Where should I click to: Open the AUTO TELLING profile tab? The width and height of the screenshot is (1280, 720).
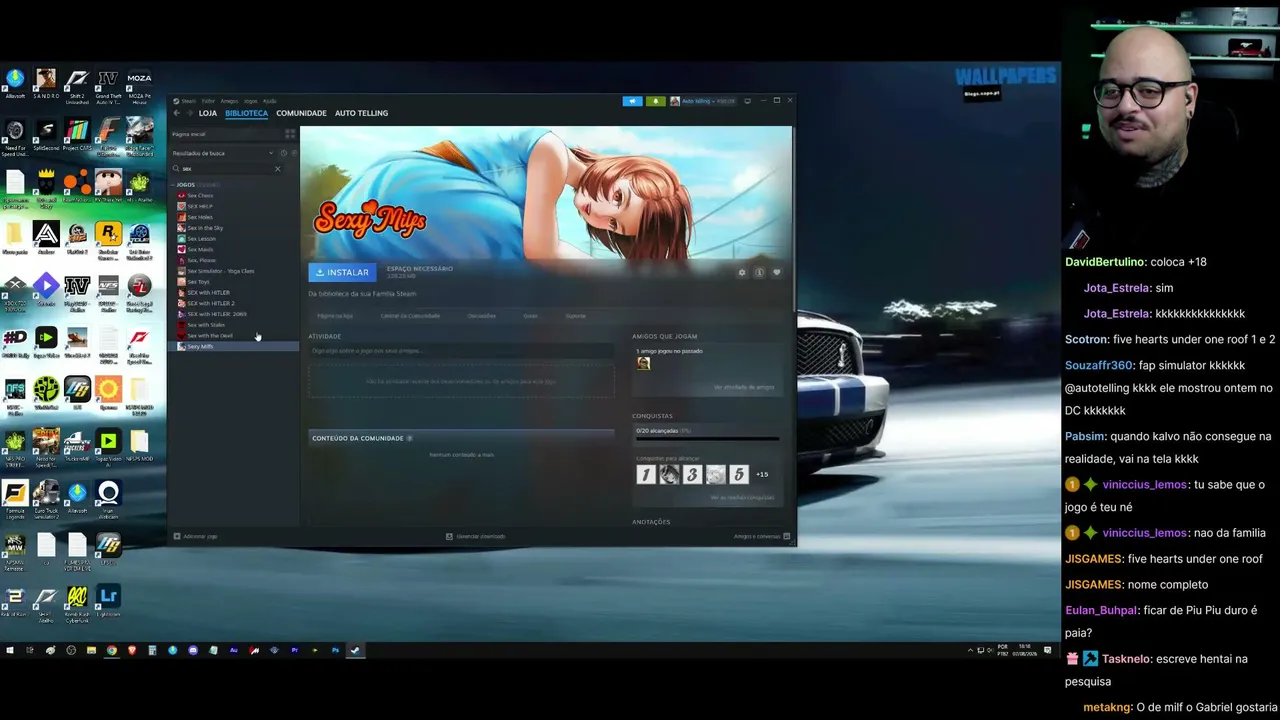coord(361,113)
